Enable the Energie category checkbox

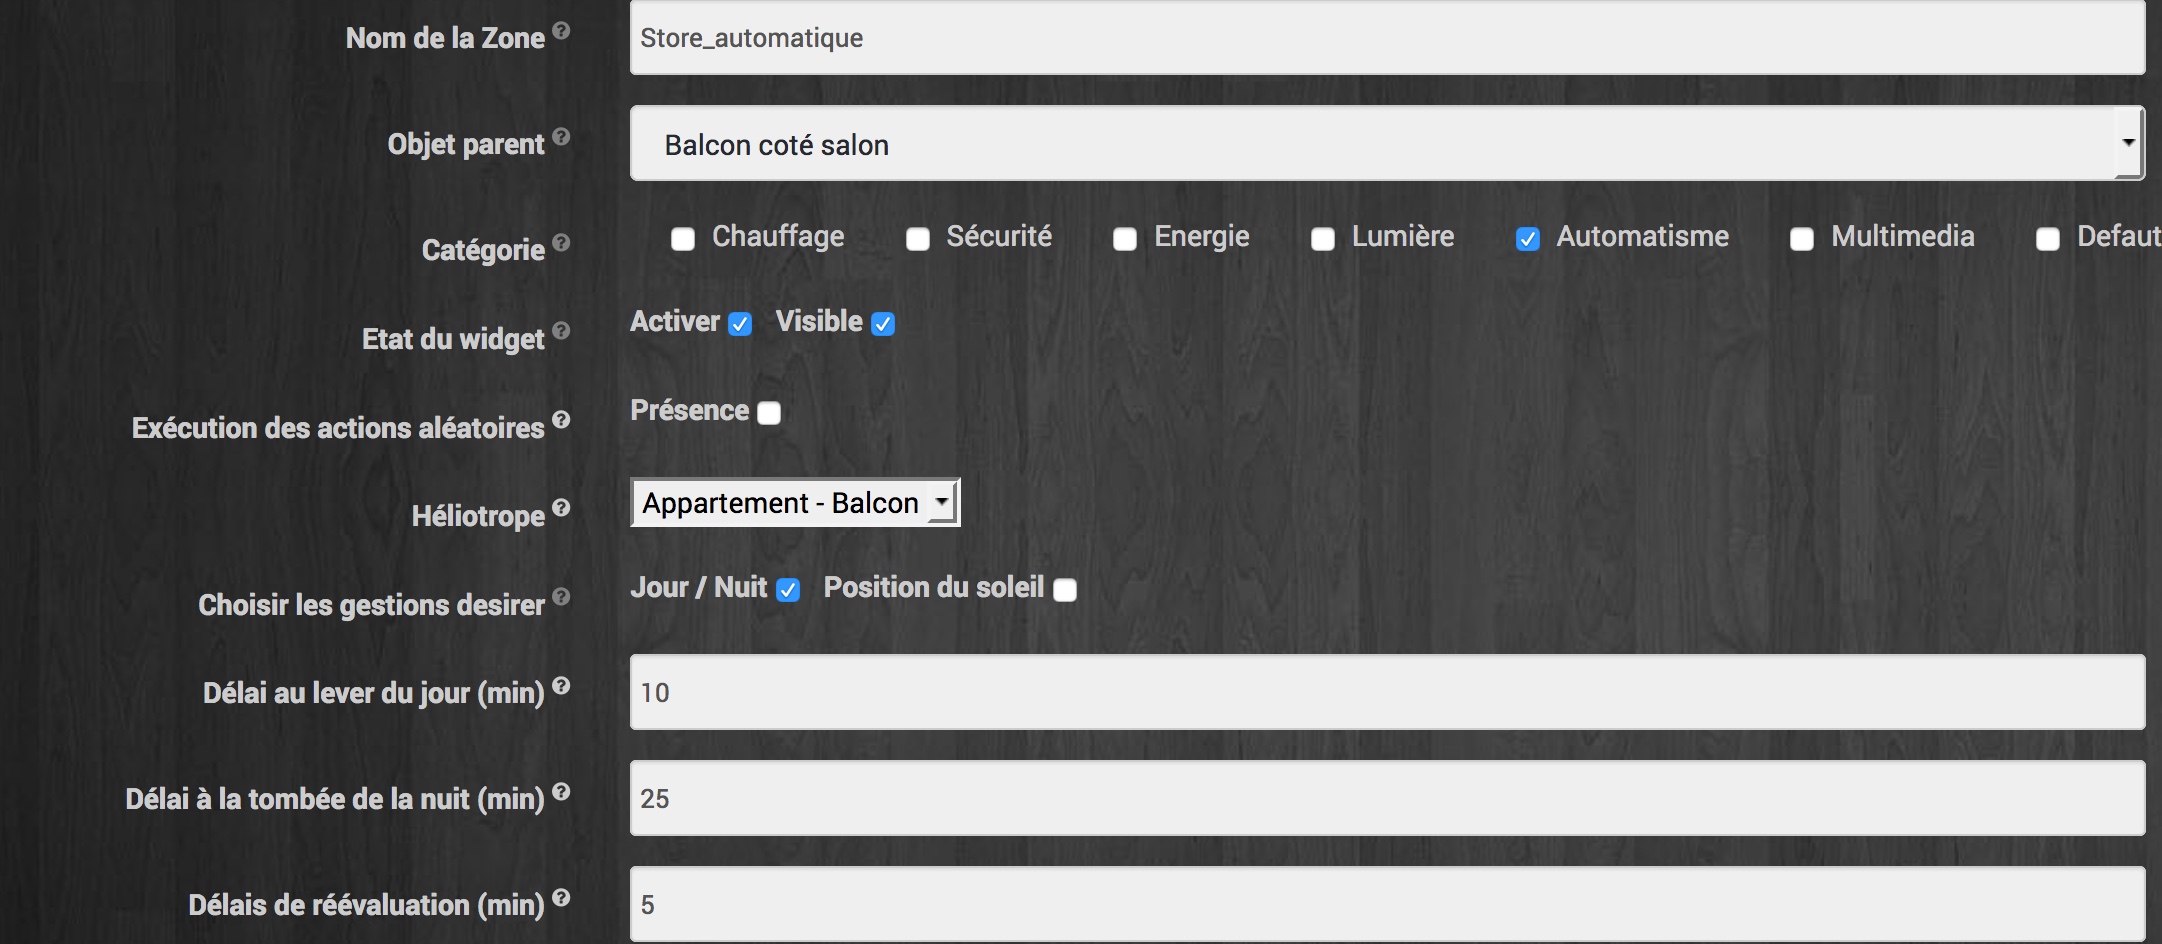[x=1125, y=239]
